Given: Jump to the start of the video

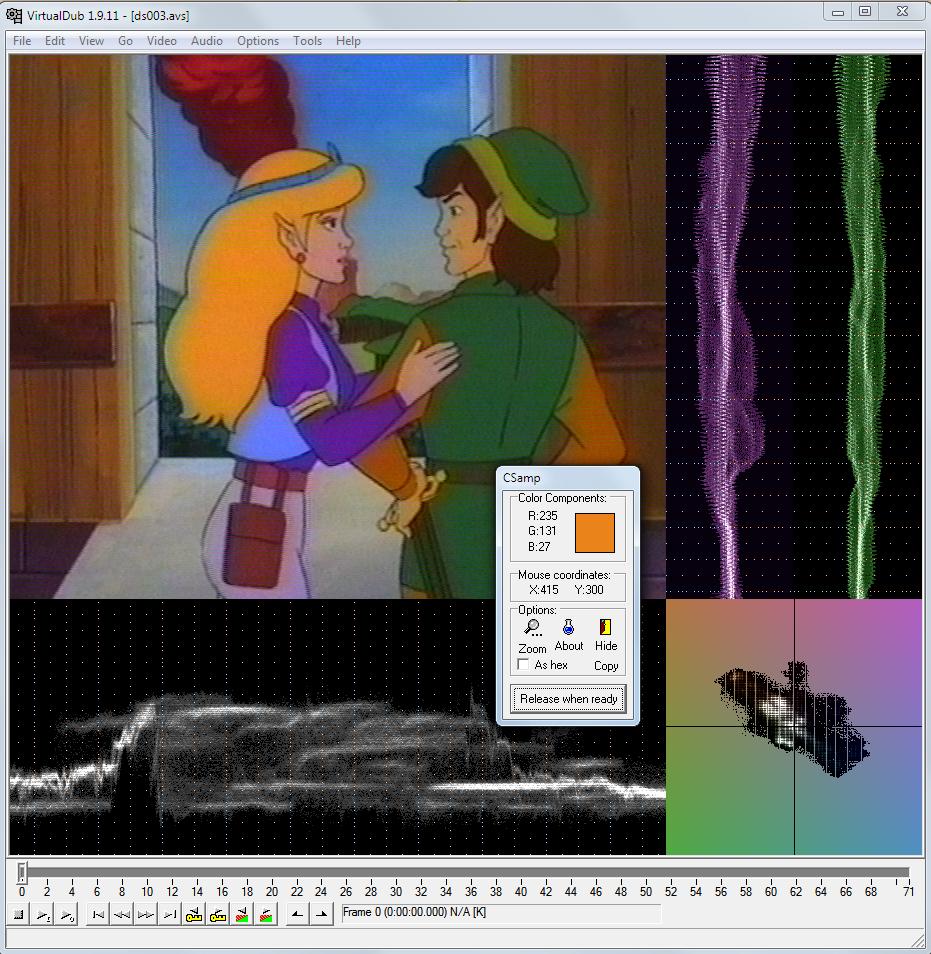Looking at the screenshot, I should pos(98,914).
